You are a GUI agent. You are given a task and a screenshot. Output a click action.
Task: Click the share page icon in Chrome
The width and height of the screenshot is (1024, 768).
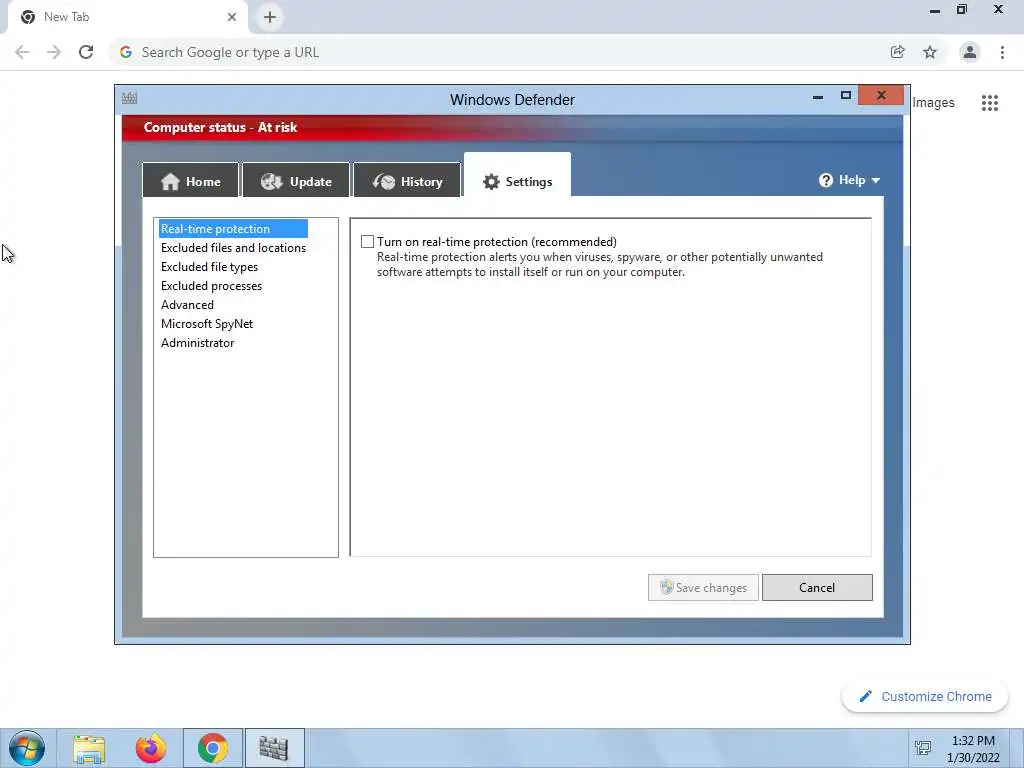click(897, 52)
